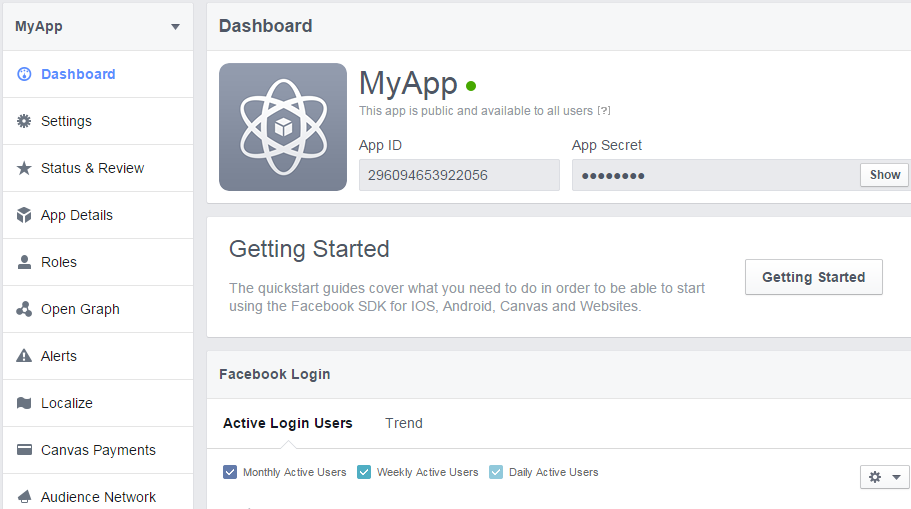Click the App Details cube icon
The height and width of the screenshot is (509, 911).
pyautogui.click(x=24, y=215)
